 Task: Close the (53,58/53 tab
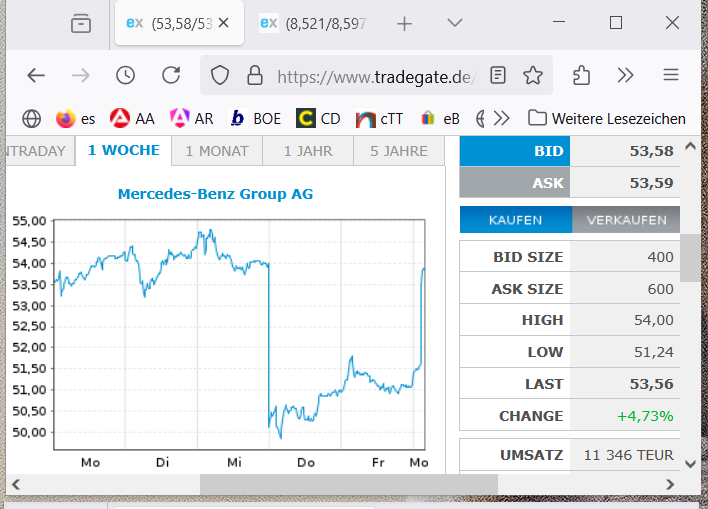click(224, 23)
